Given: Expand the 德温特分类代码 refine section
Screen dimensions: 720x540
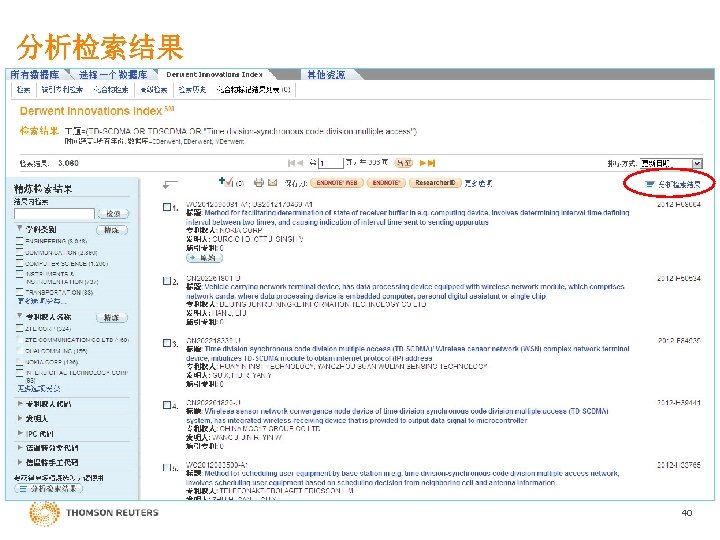Looking at the screenshot, I should pyautogui.click(x=20, y=447).
